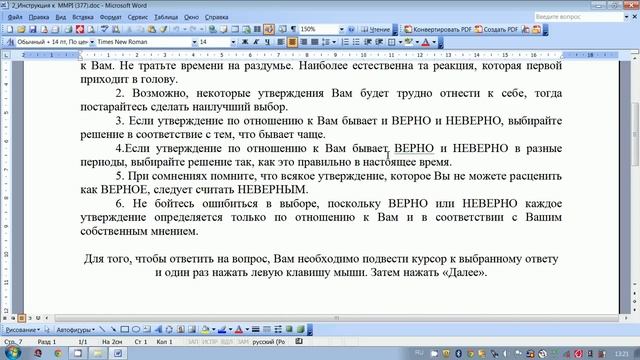Image resolution: width=640 pixels, height=360 pixels.
Task: Open the Формат menu
Action: 111,17
